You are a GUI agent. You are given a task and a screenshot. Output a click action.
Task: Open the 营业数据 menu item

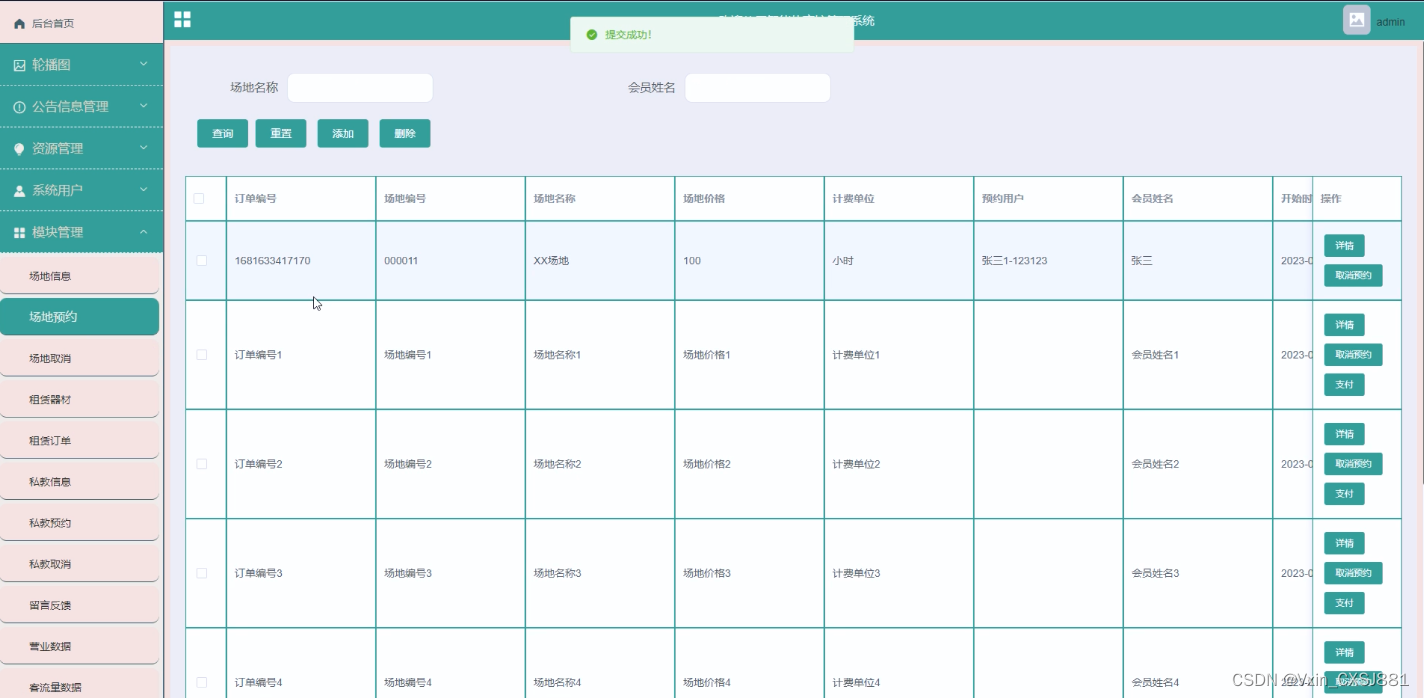[80, 646]
